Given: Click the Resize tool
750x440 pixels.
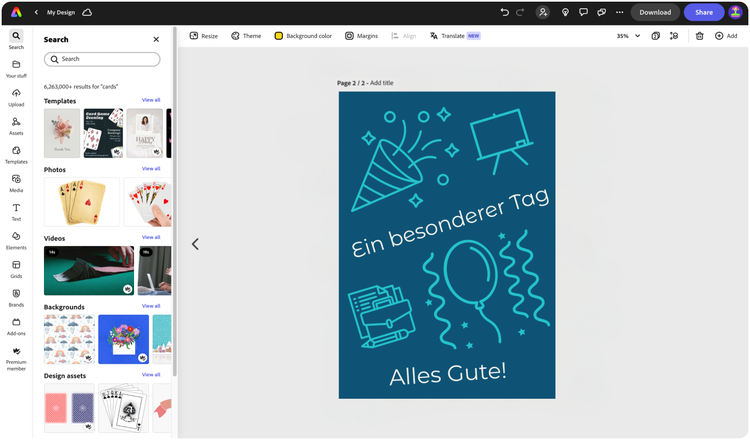Looking at the screenshot, I should coord(204,36).
